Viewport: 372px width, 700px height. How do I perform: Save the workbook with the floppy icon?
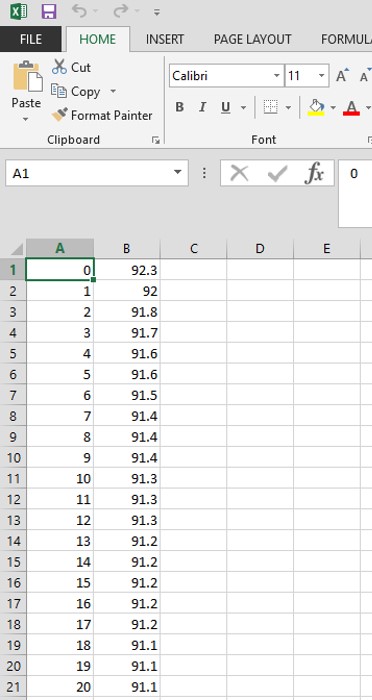(49, 11)
